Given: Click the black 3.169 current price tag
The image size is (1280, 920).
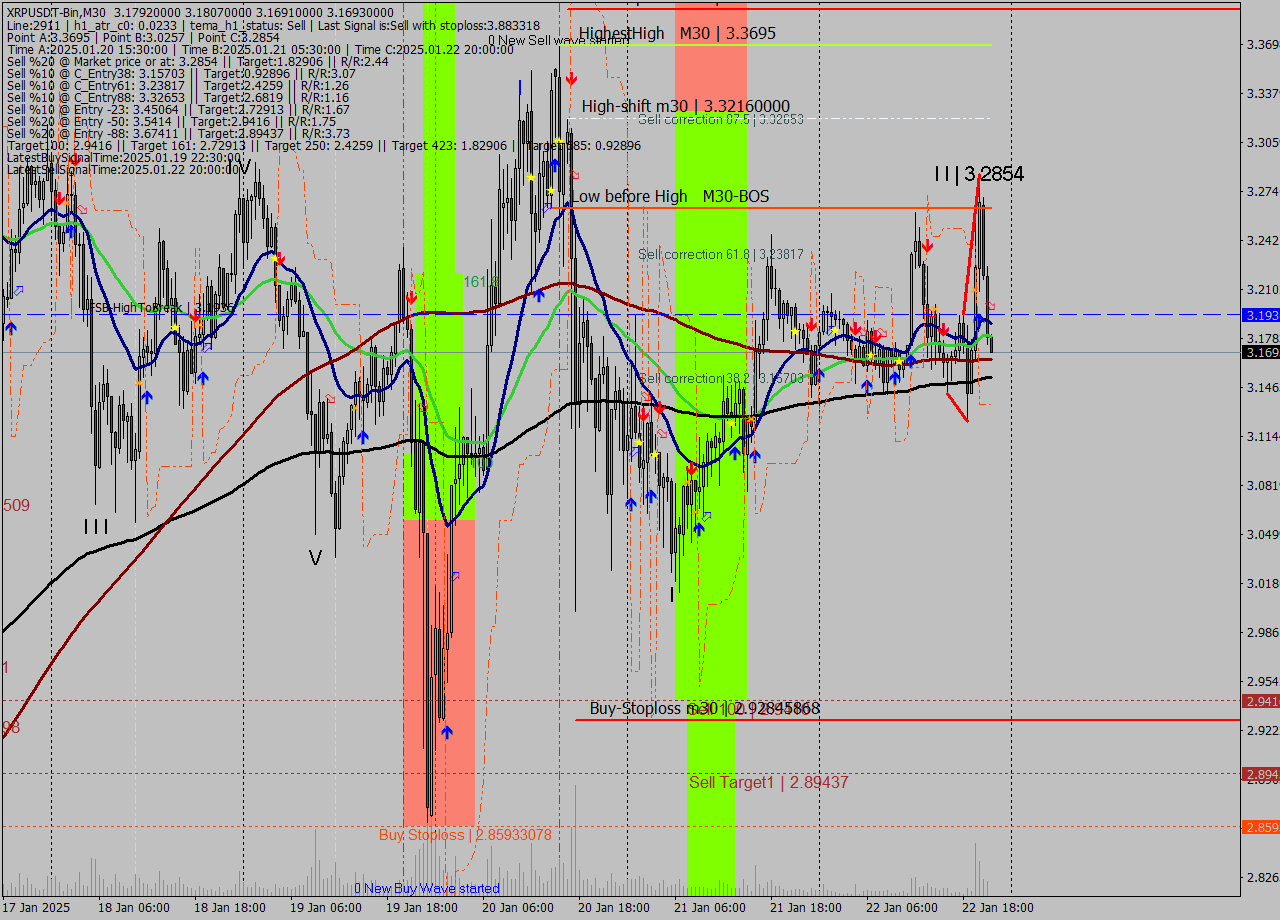Looking at the screenshot, I should (1260, 352).
